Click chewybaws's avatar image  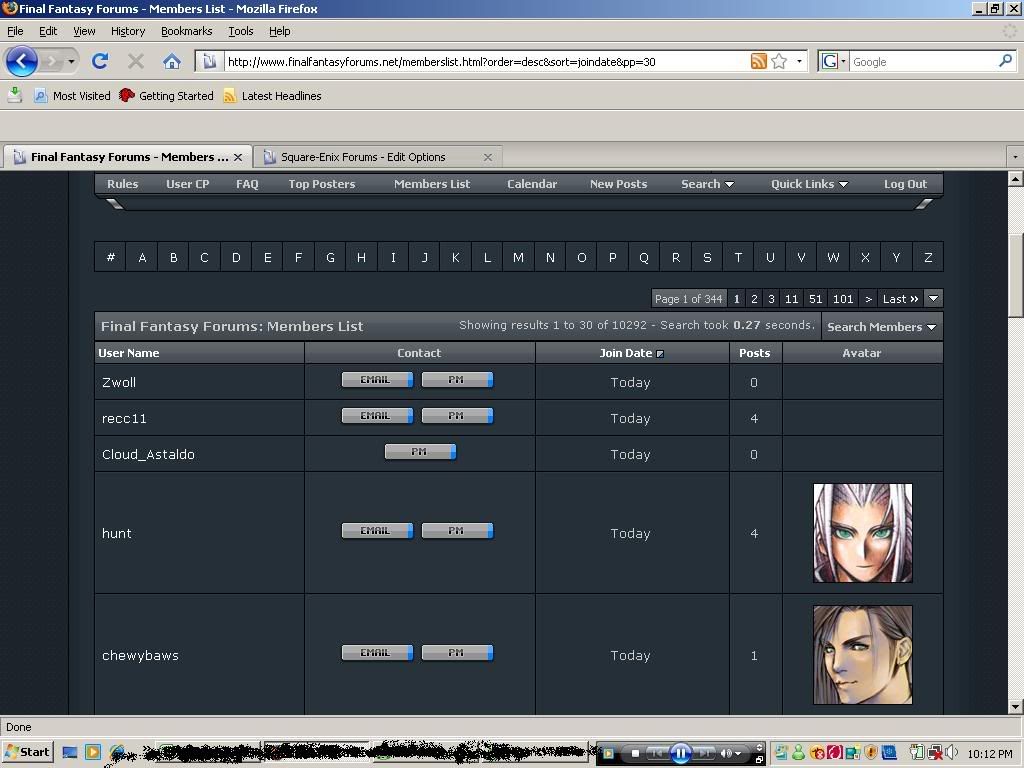(x=863, y=655)
